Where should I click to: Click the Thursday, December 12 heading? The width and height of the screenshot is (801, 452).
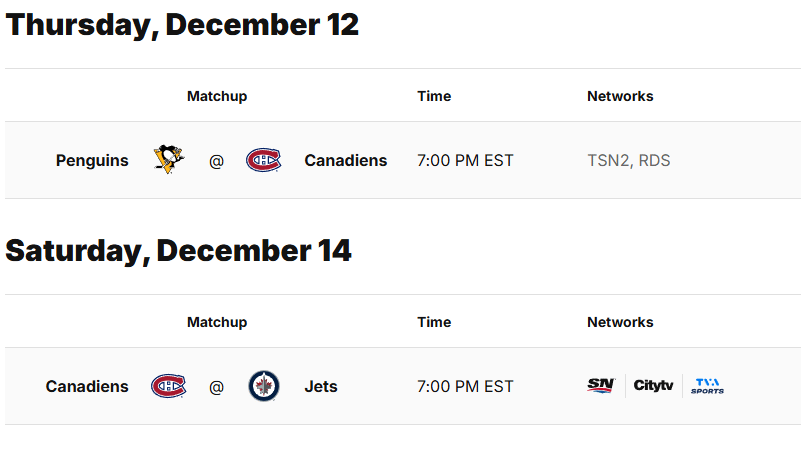(182, 25)
